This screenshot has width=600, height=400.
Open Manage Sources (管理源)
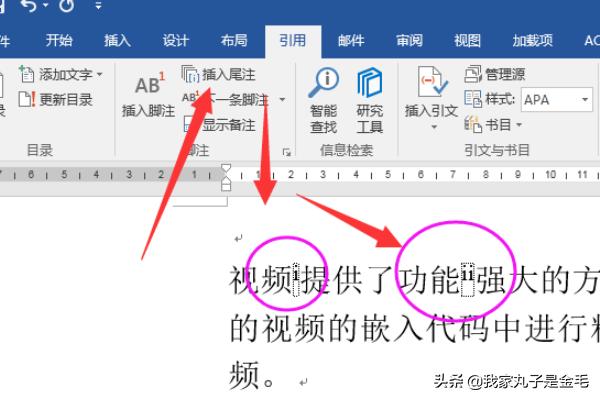[x=495, y=74]
